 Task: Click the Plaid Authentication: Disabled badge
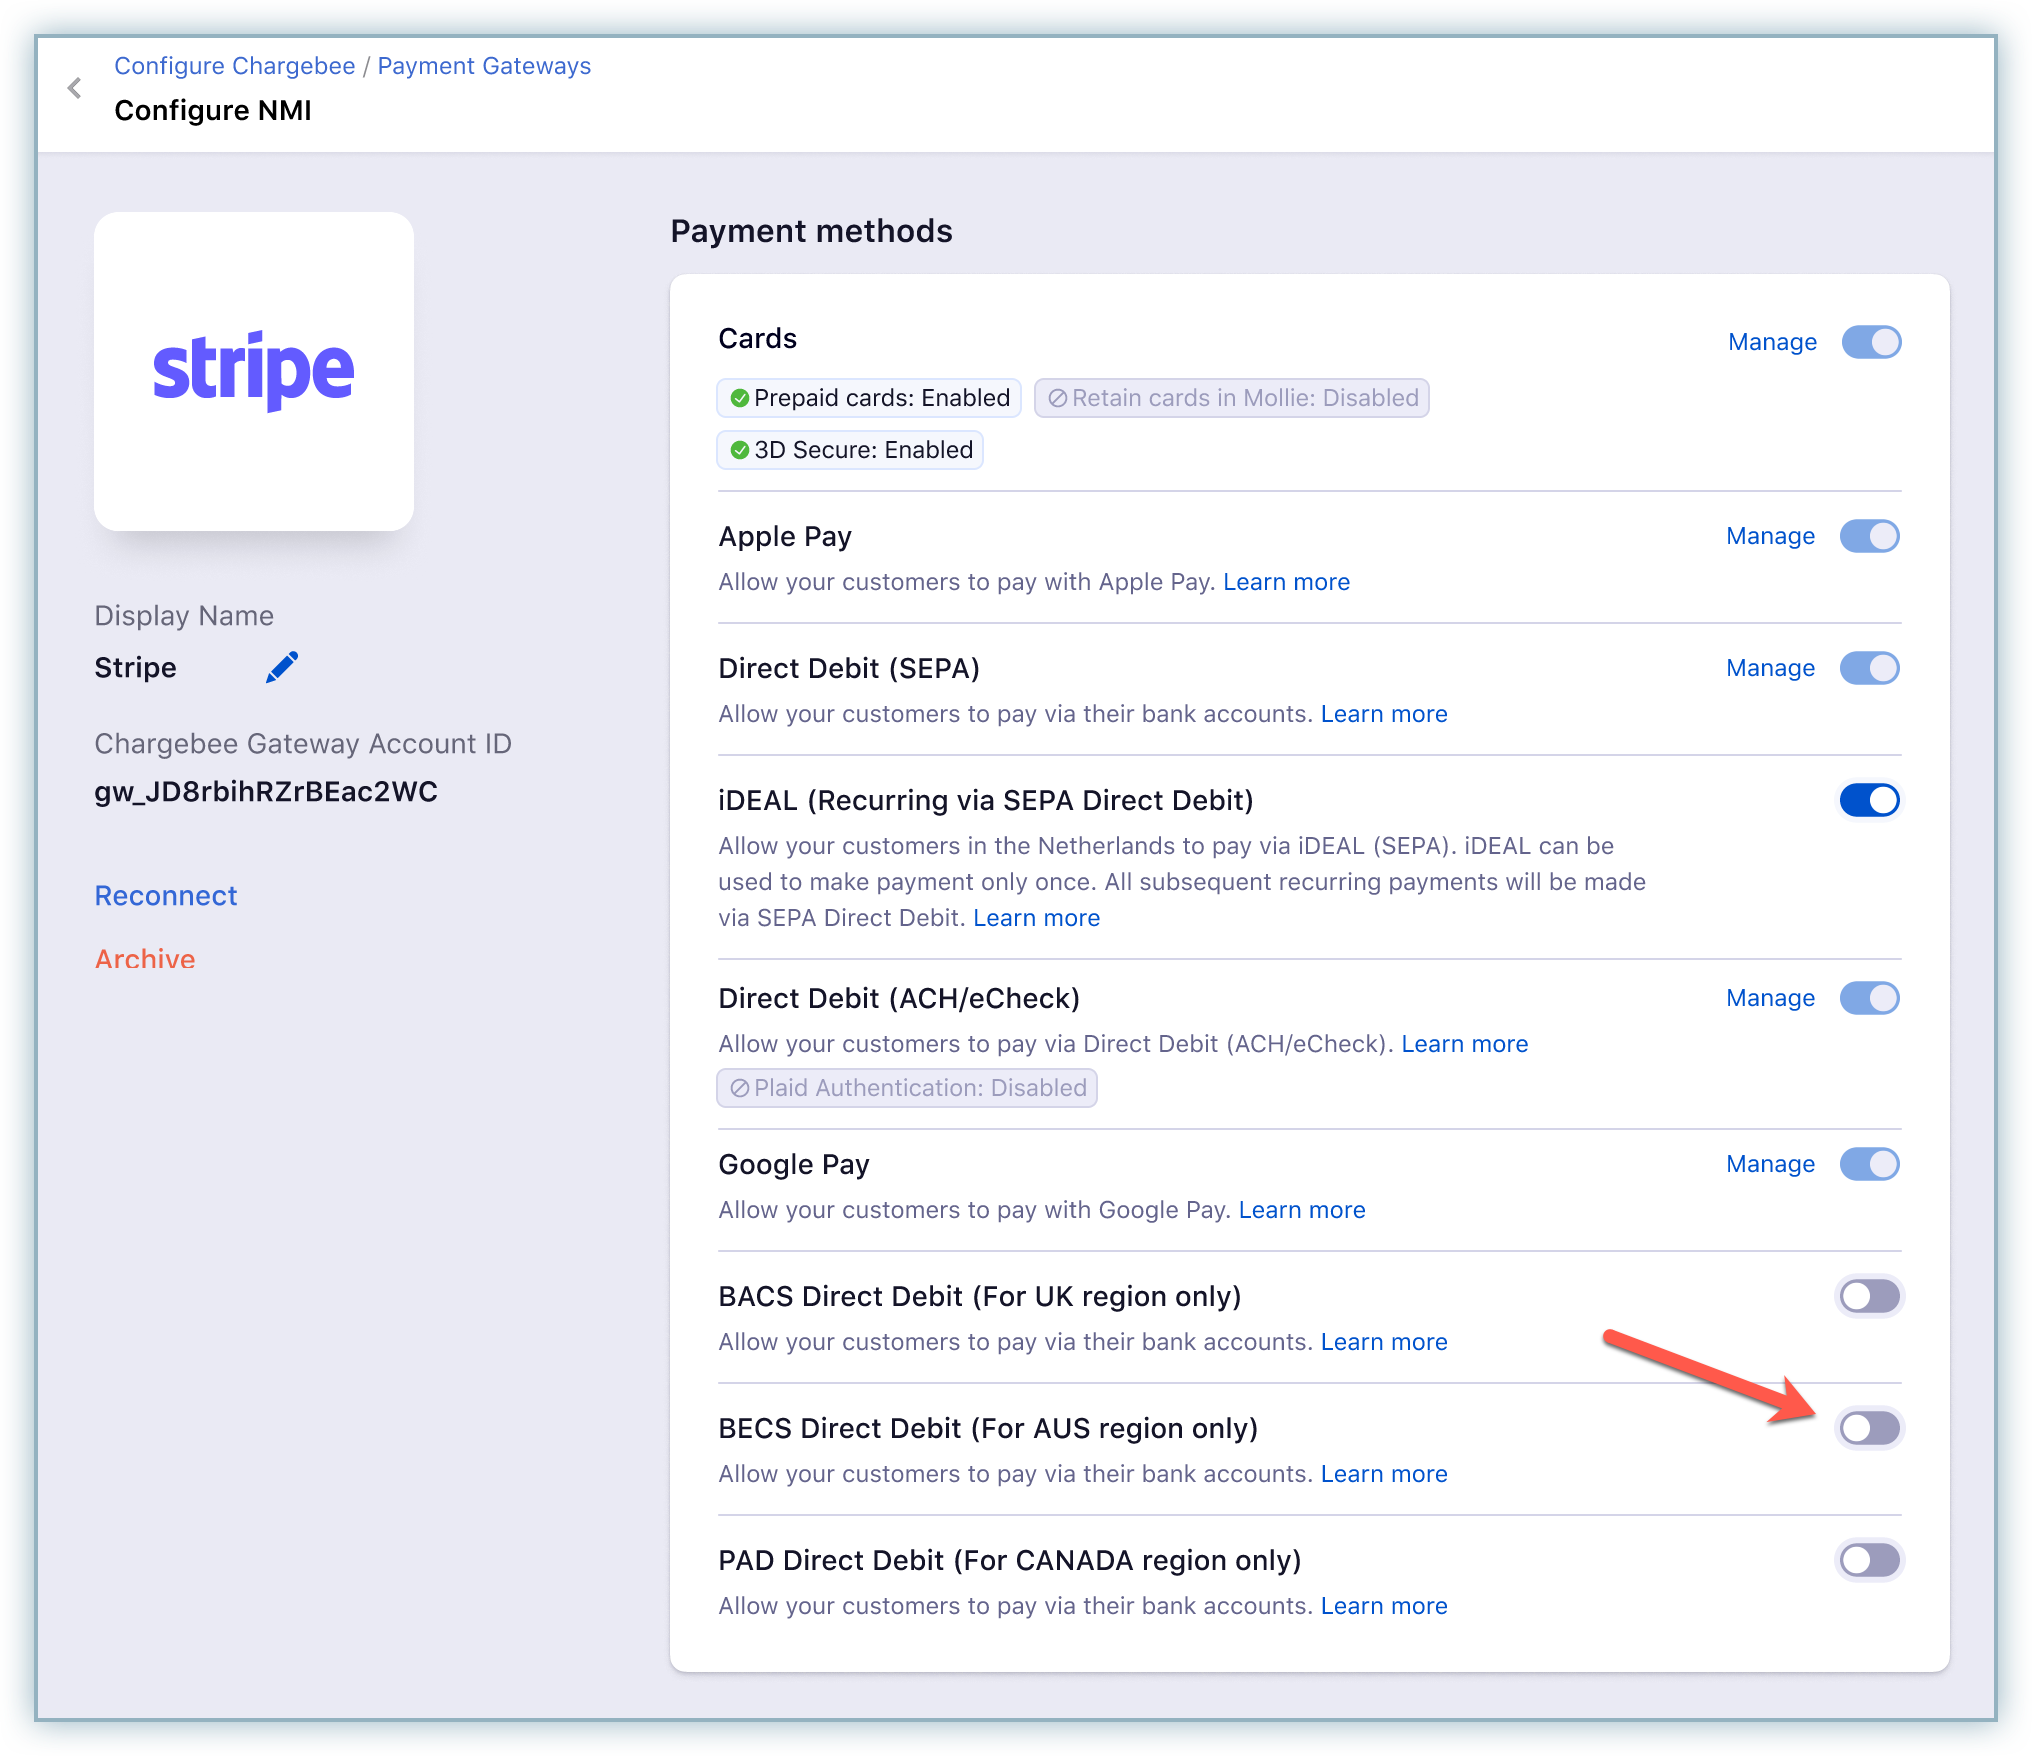coord(907,1088)
